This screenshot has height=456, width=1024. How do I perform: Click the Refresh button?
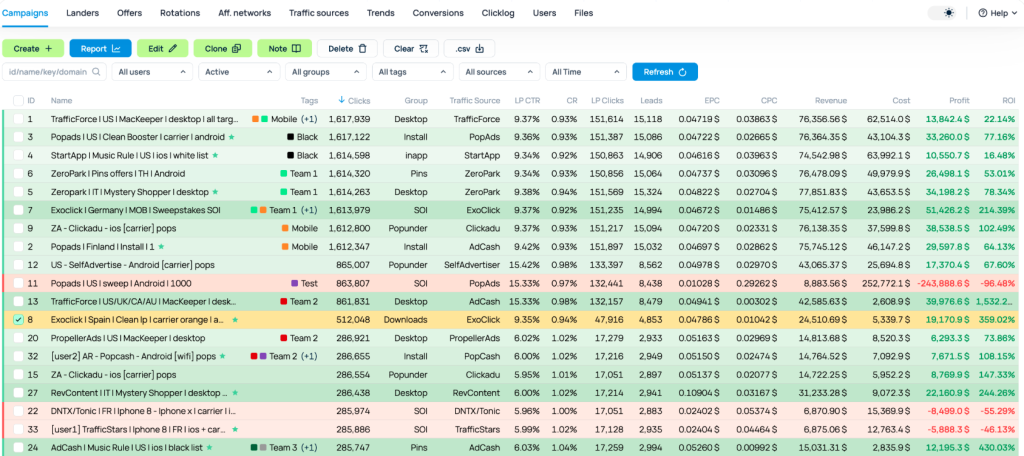click(665, 72)
